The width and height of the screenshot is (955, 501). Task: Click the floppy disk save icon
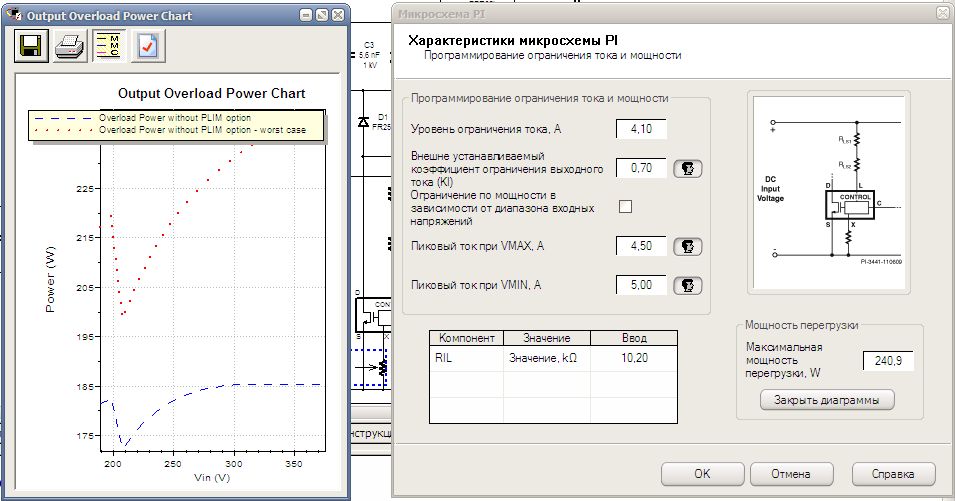click(30, 46)
